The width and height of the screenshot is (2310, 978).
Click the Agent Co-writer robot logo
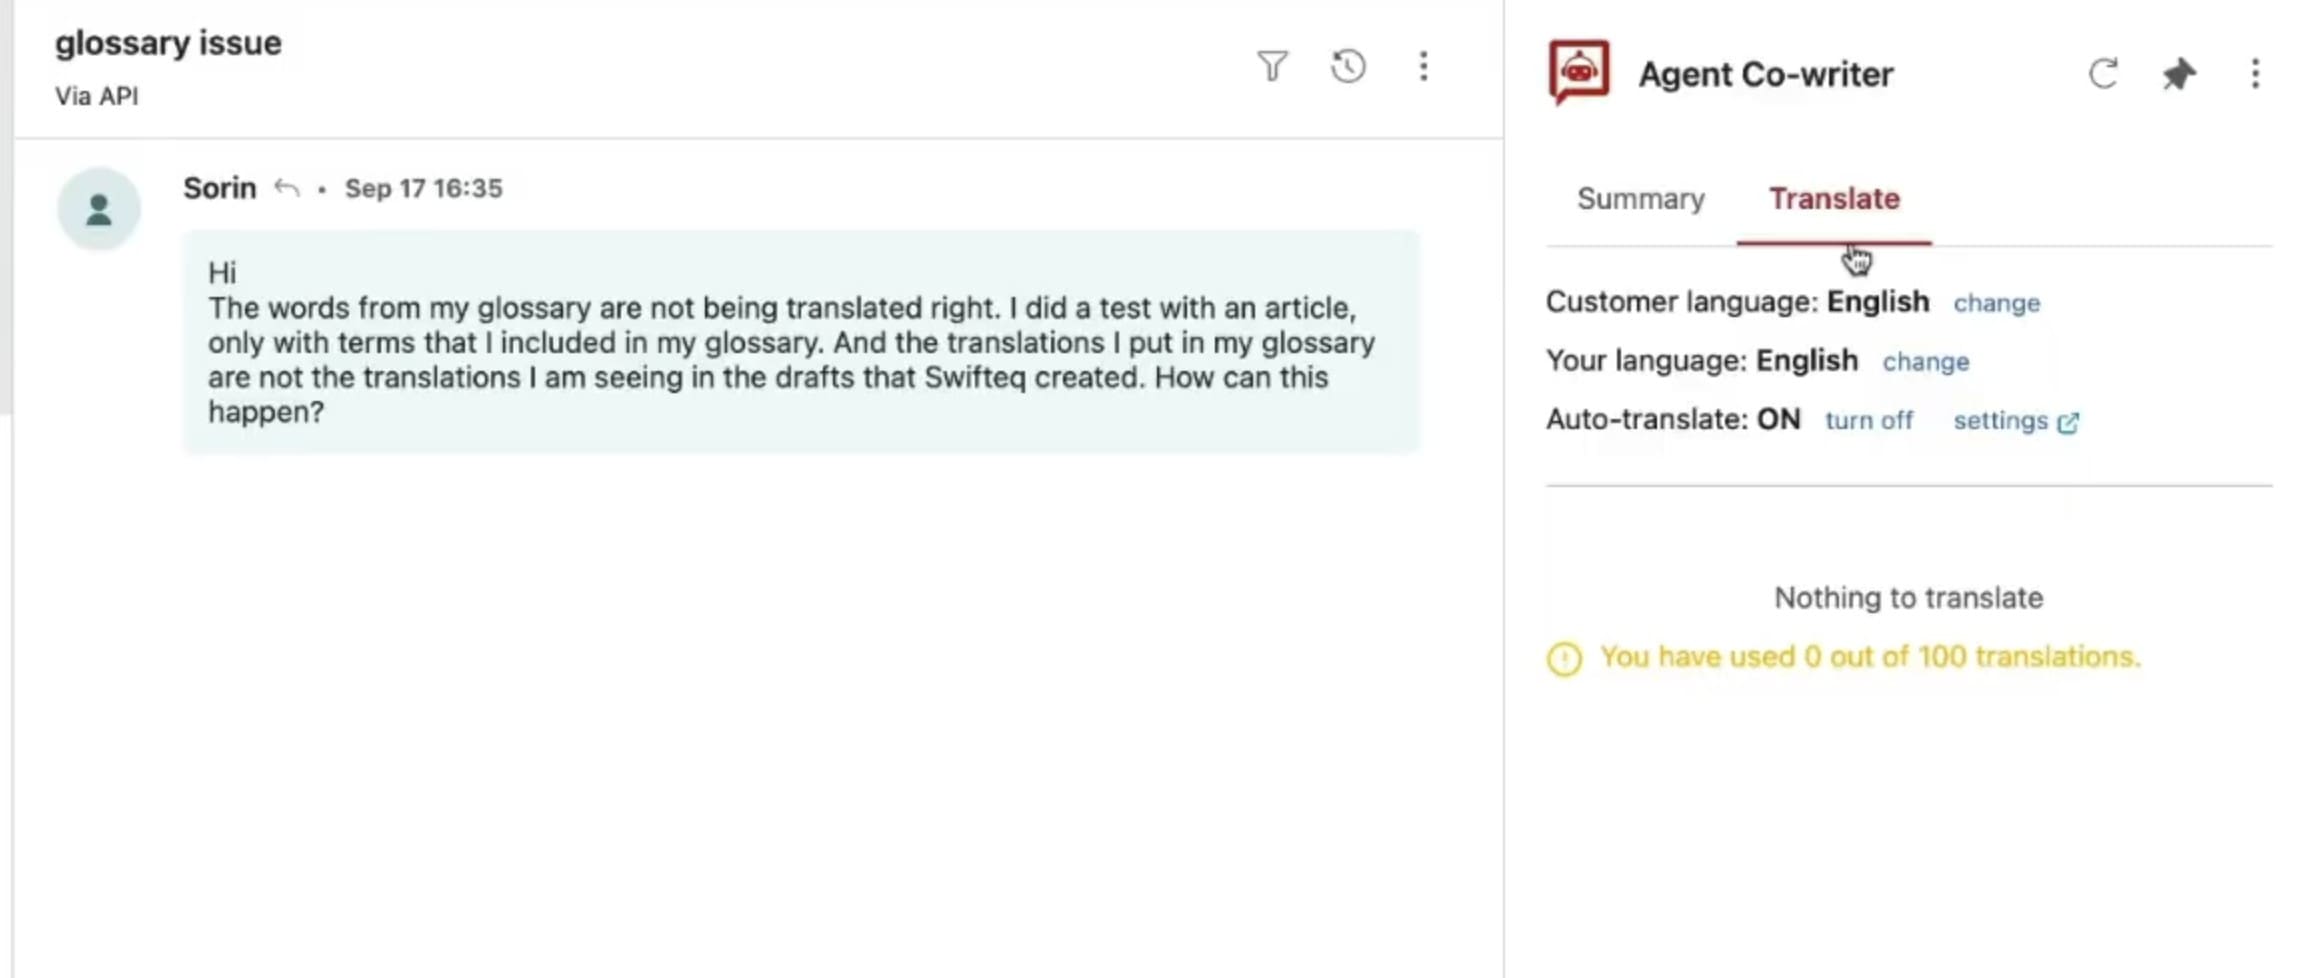pos(1579,72)
